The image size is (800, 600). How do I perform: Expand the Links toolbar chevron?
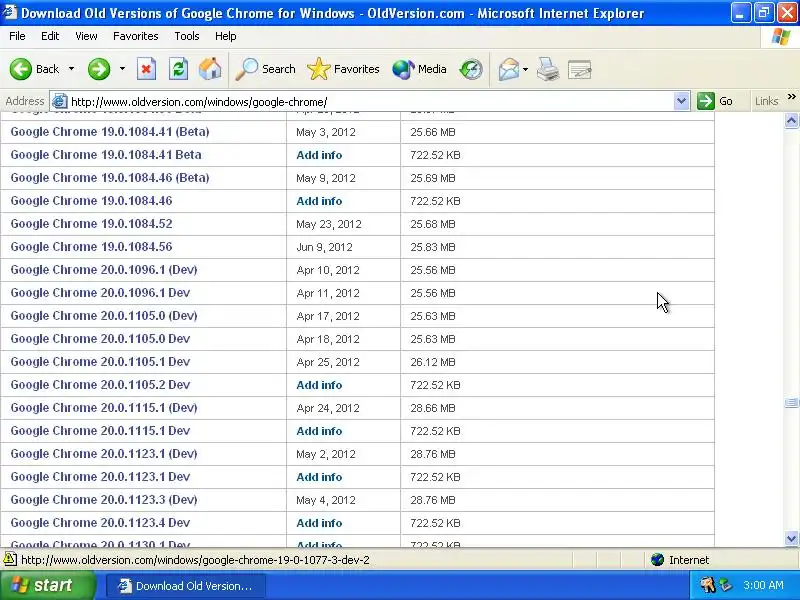tap(791, 96)
